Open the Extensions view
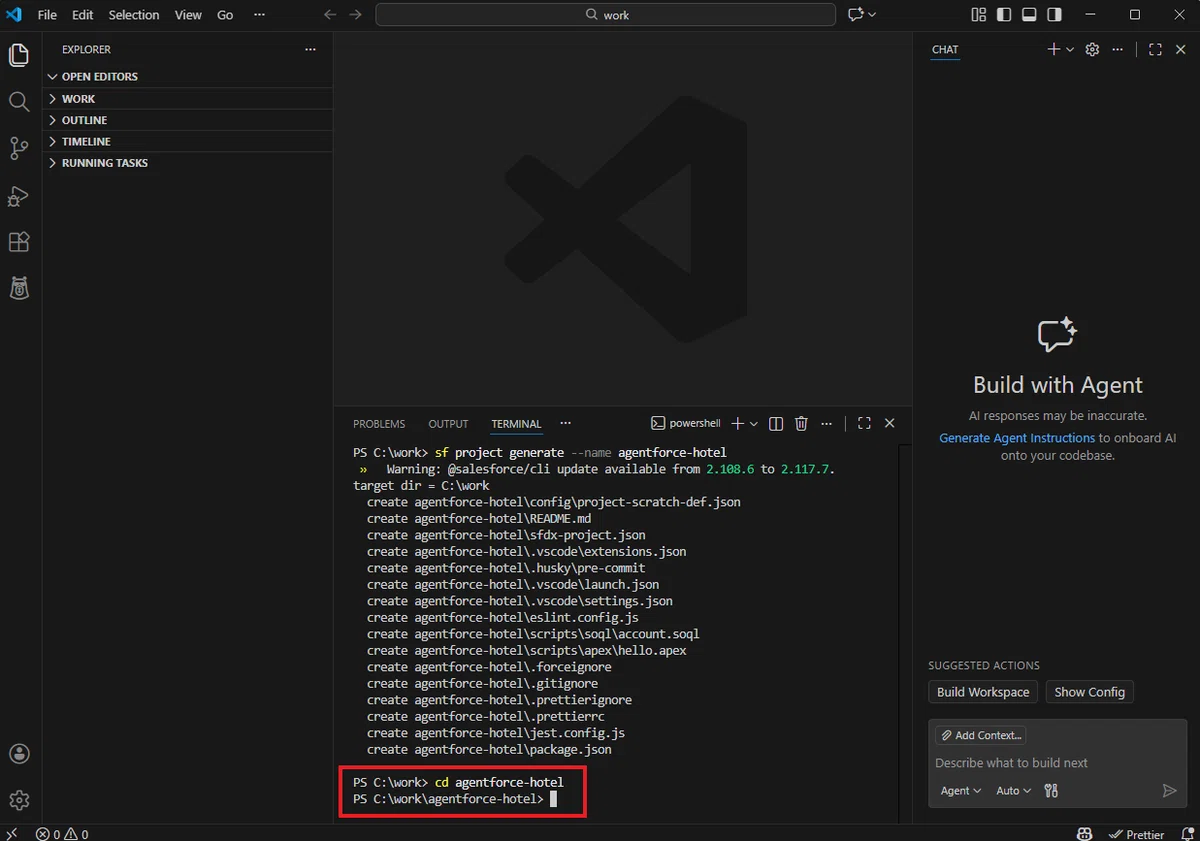Viewport: 1200px width, 841px height. tap(18, 242)
